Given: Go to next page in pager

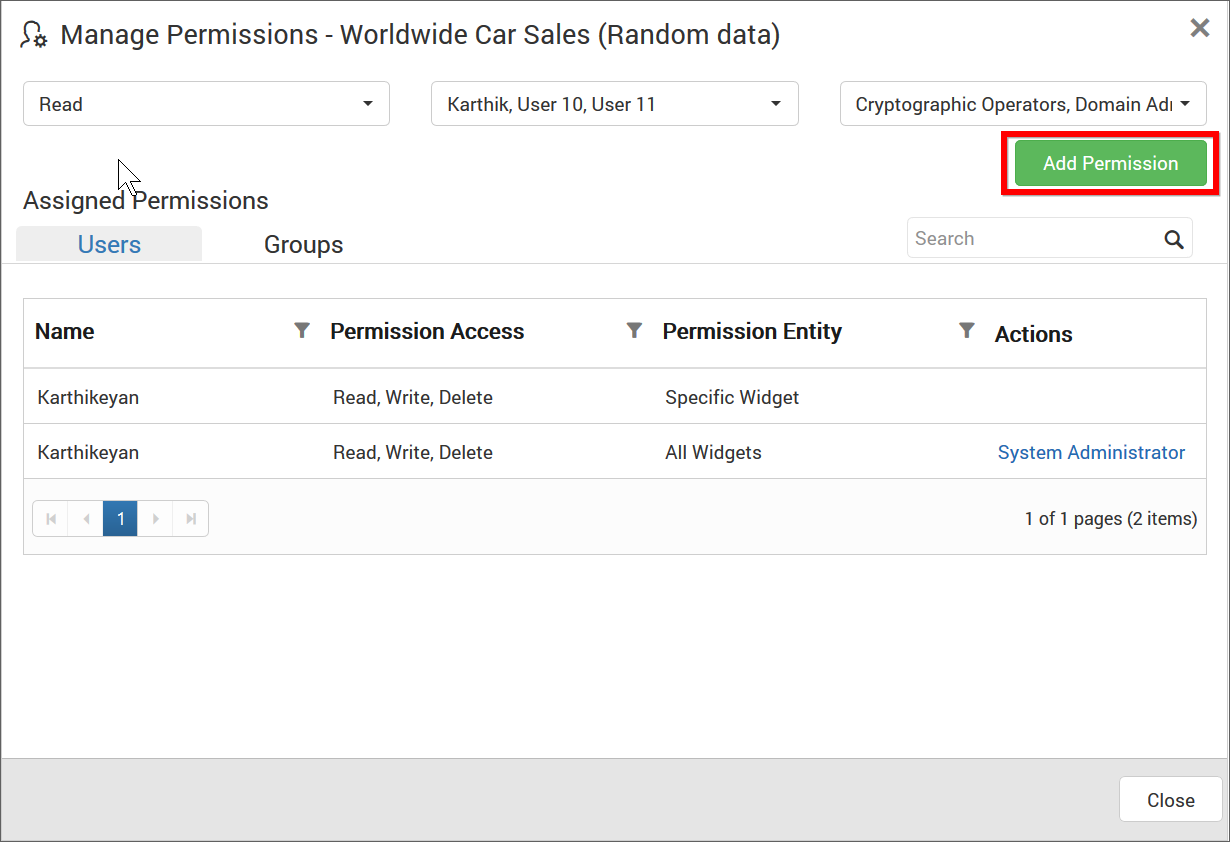Looking at the screenshot, I should (155, 519).
